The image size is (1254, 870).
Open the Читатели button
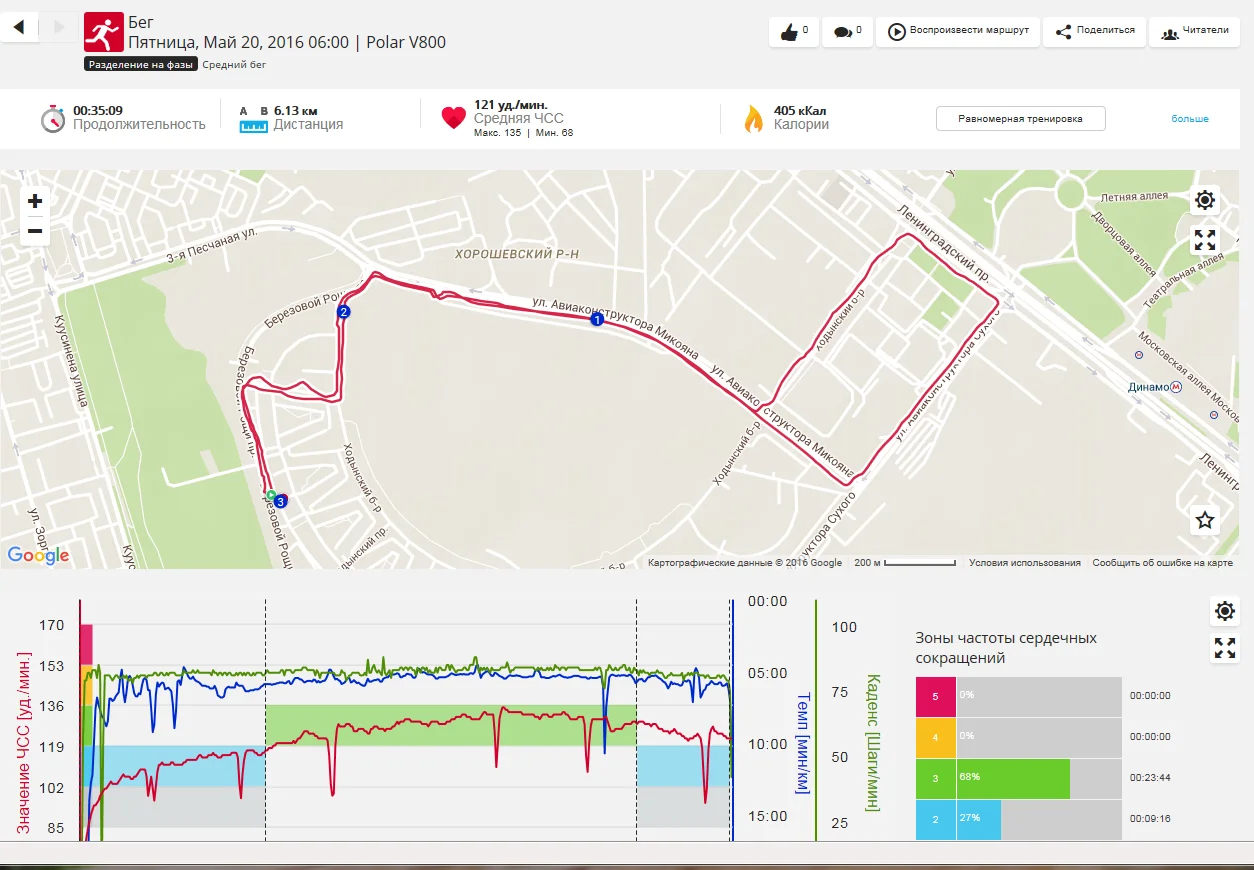tap(1194, 31)
